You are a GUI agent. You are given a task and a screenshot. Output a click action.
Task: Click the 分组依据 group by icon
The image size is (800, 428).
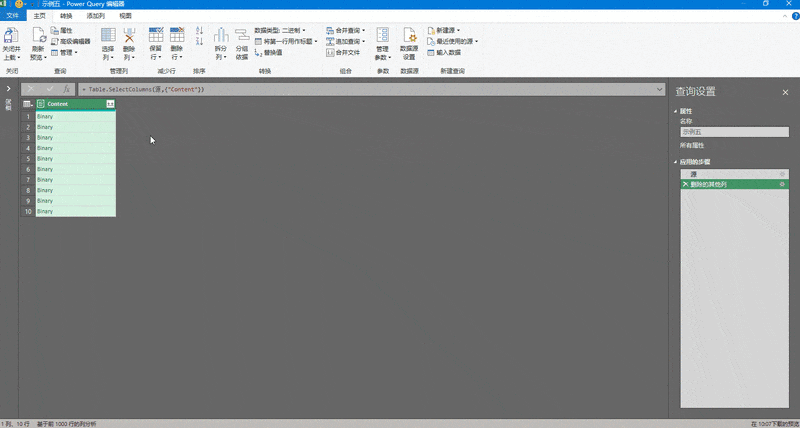tap(241, 37)
